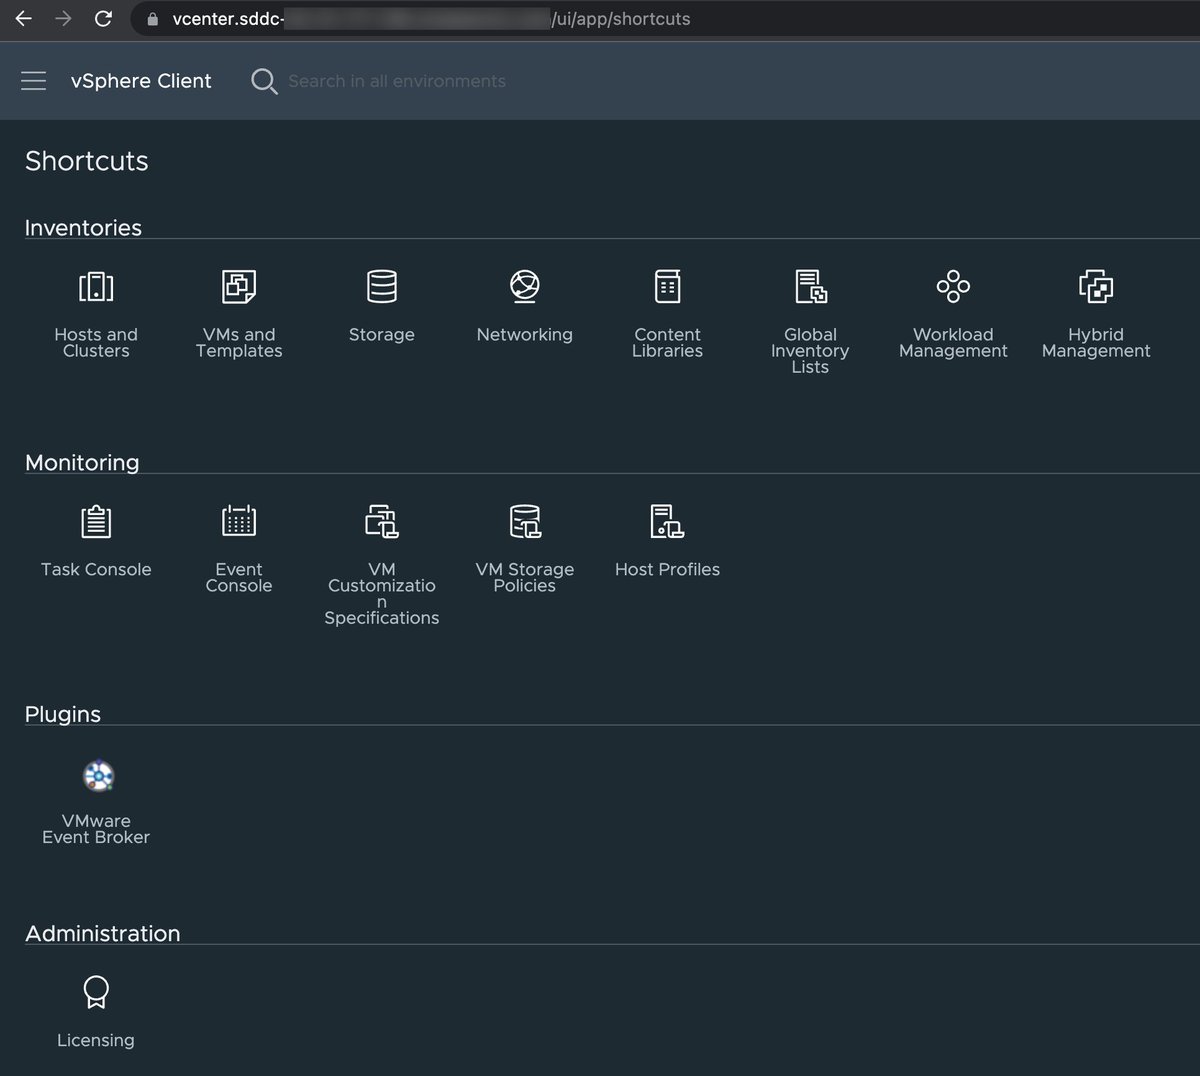This screenshot has height=1076, width=1200.
Task: Click the Global Inventory Lists label
Action: tap(810, 351)
